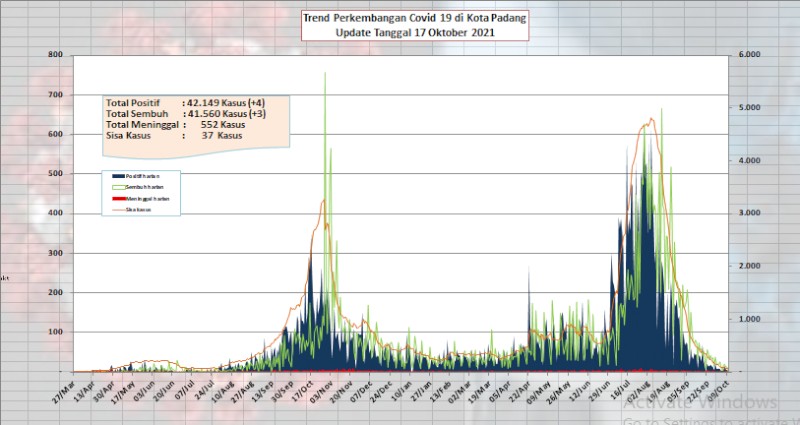
Task: Click left axis label '600'
Action: tap(55, 134)
